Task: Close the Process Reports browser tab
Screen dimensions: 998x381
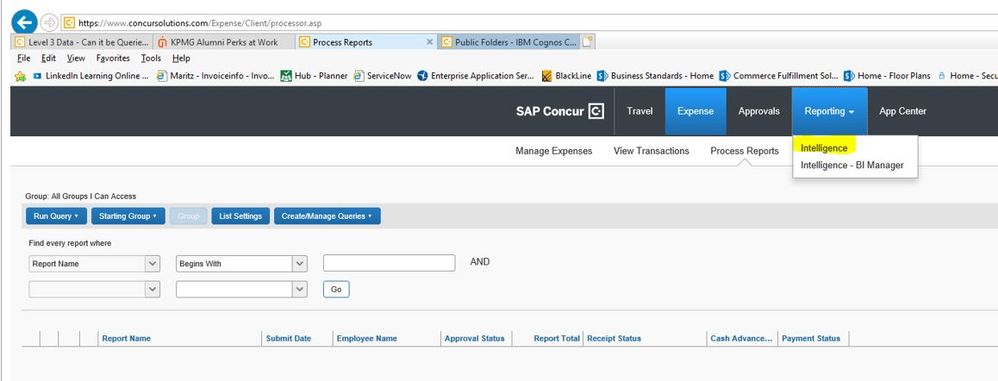Action: pos(430,42)
